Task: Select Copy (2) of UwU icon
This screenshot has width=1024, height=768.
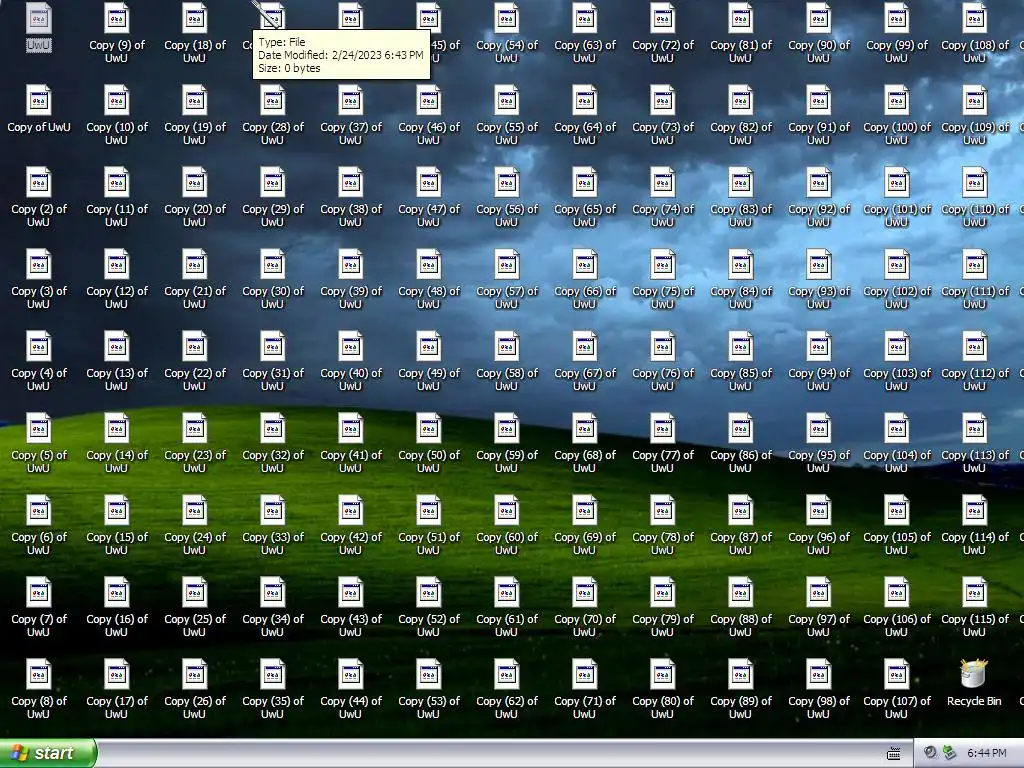Action: pyautogui.click(x=39, y=183)
